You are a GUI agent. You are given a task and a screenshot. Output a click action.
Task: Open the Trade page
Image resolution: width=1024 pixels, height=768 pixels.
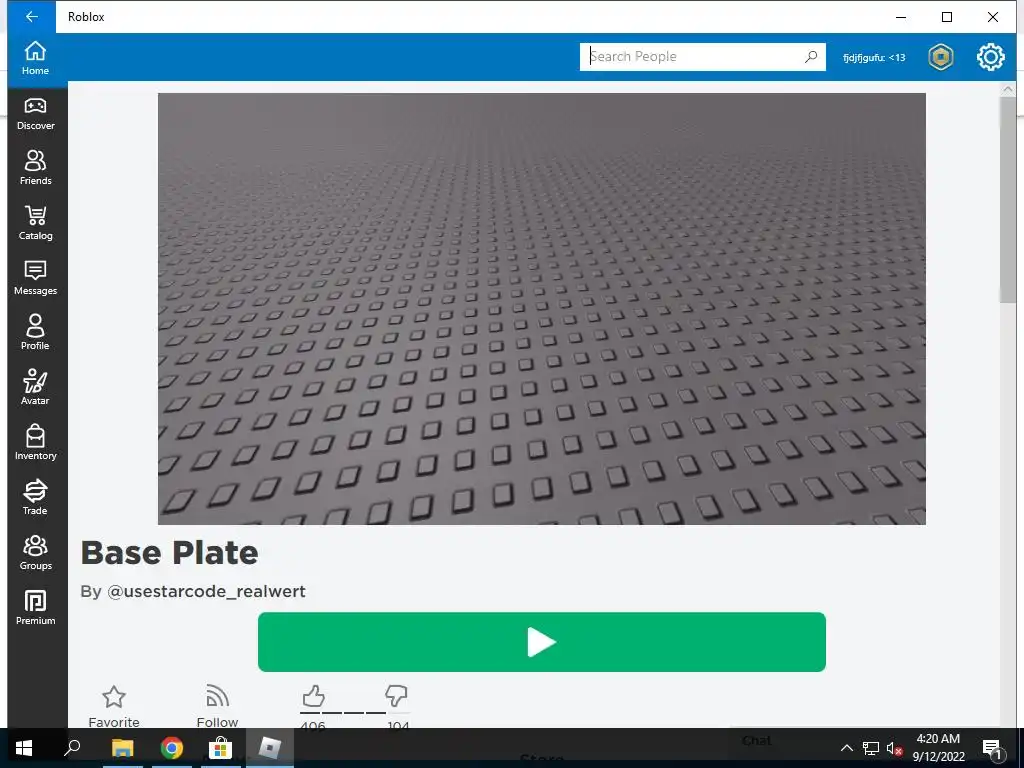click(x=35, y=498)
